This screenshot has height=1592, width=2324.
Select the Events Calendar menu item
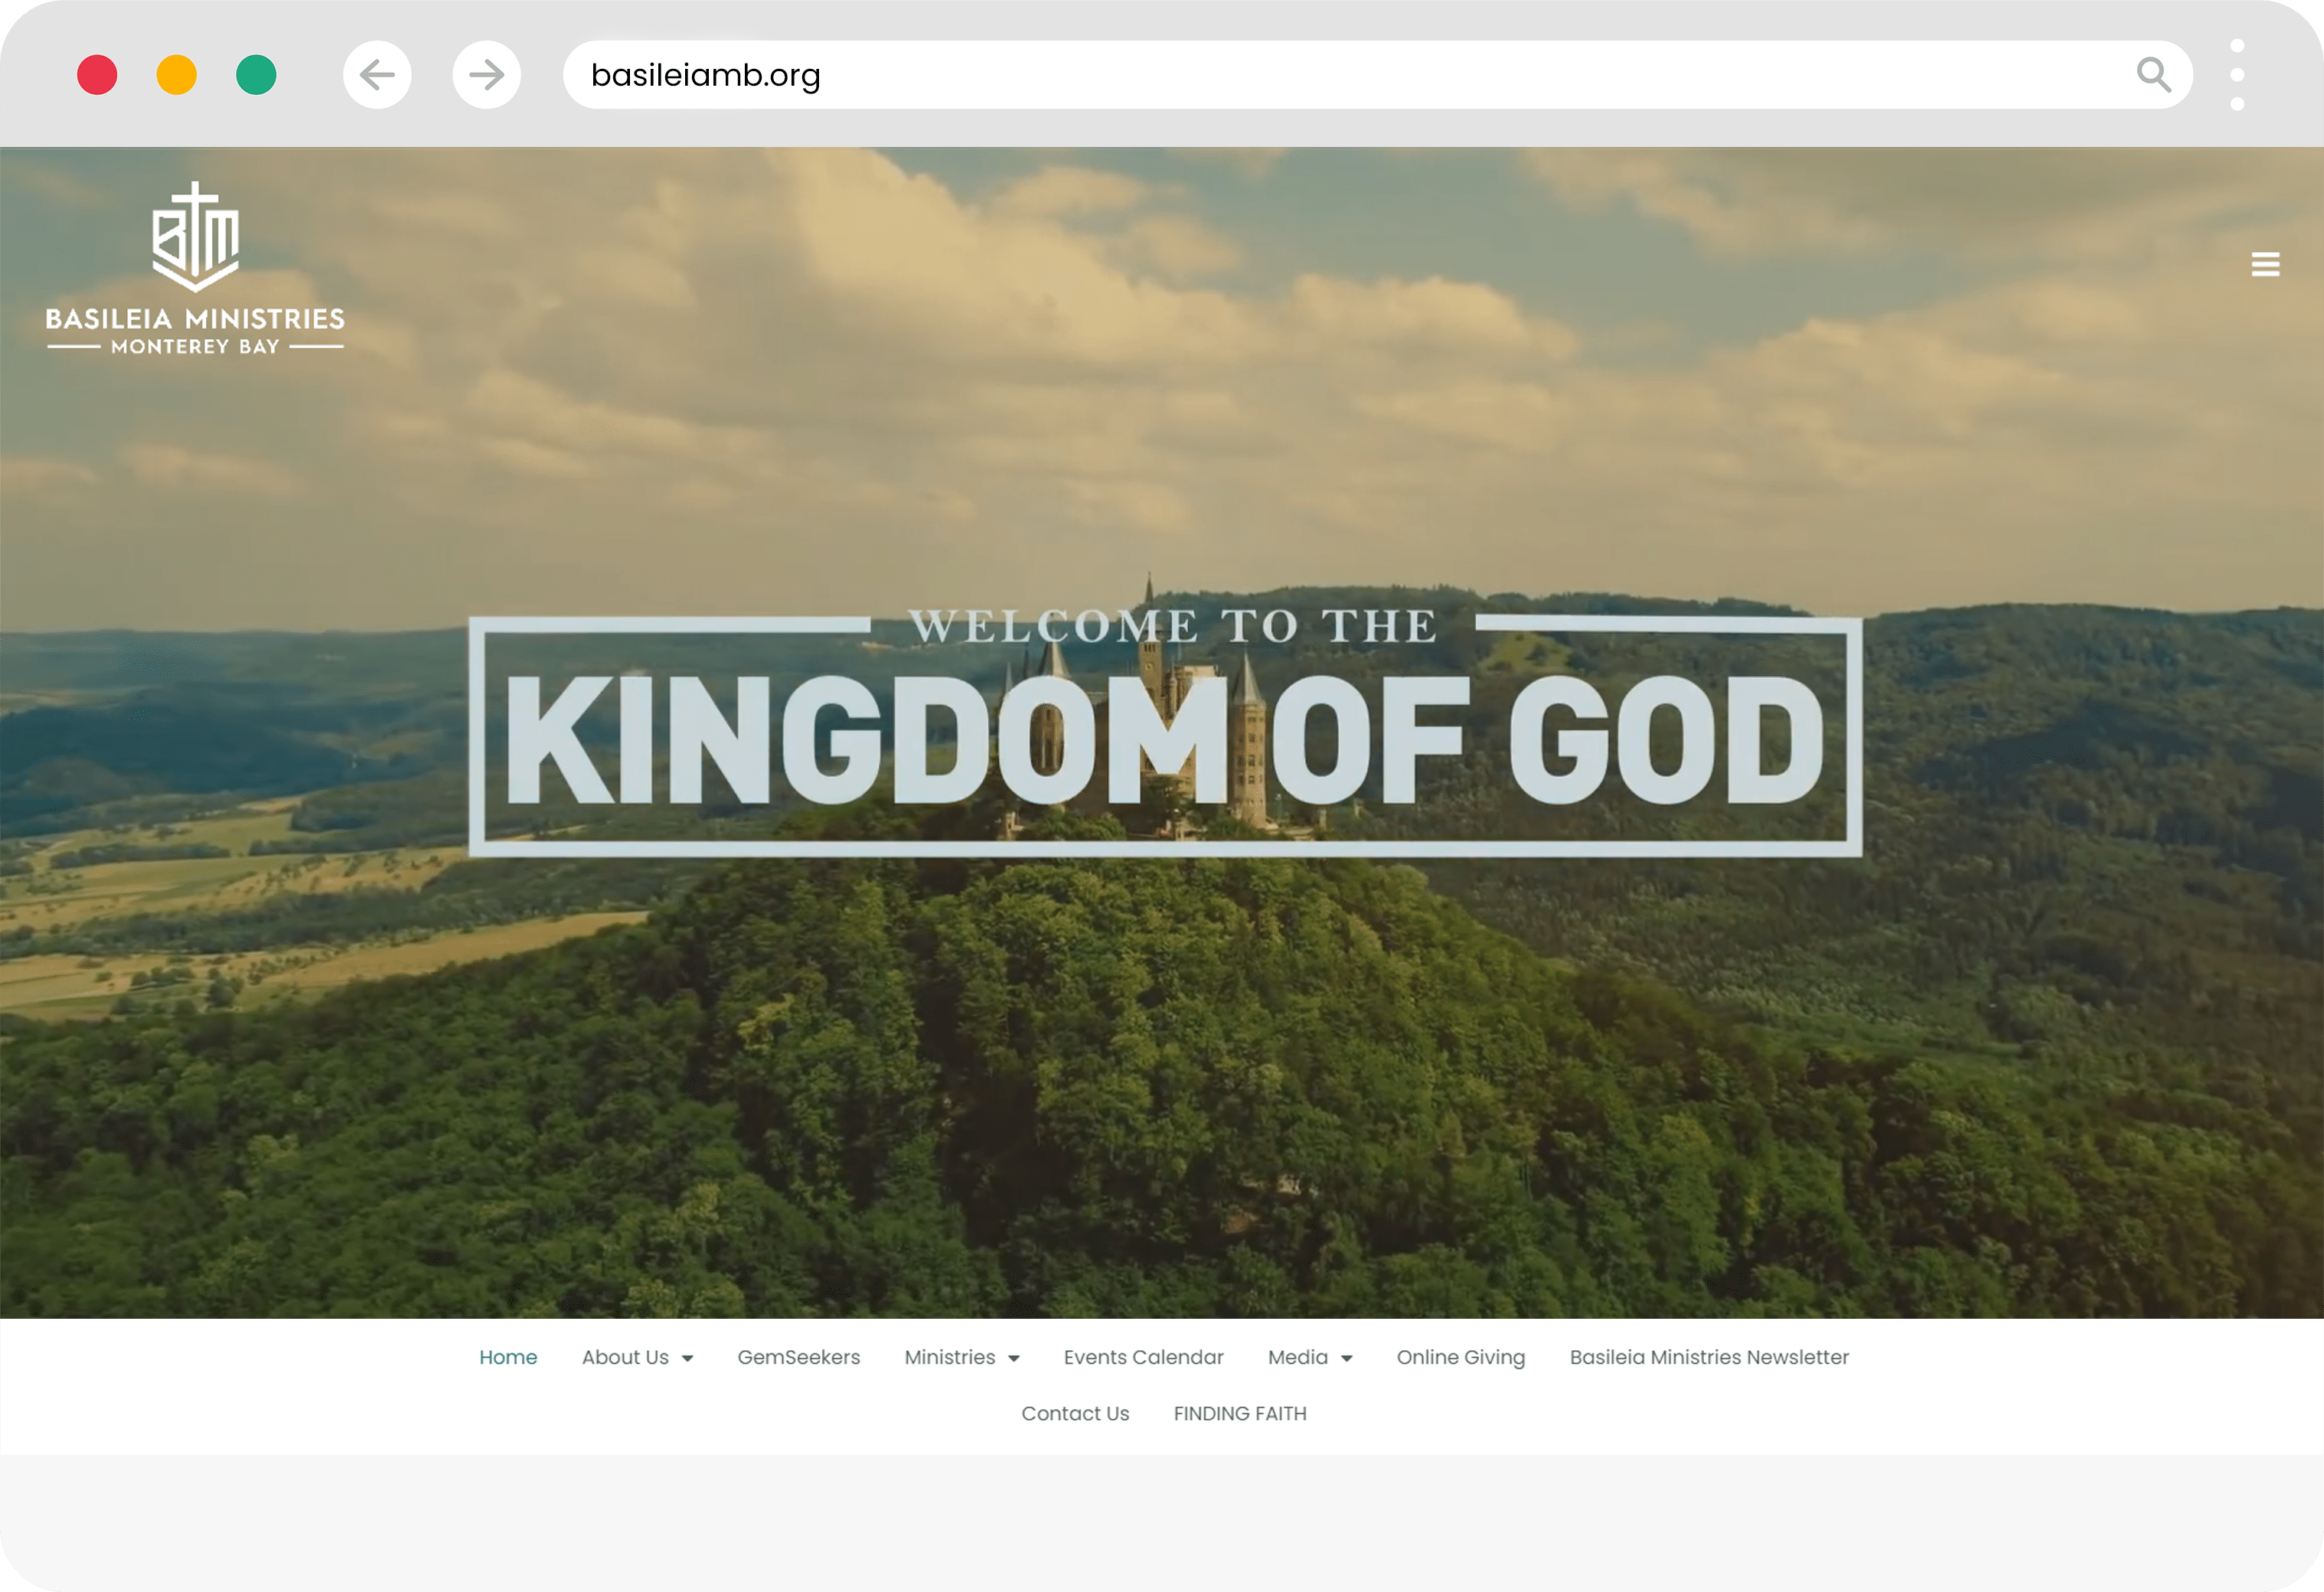coord(1143,1357)
